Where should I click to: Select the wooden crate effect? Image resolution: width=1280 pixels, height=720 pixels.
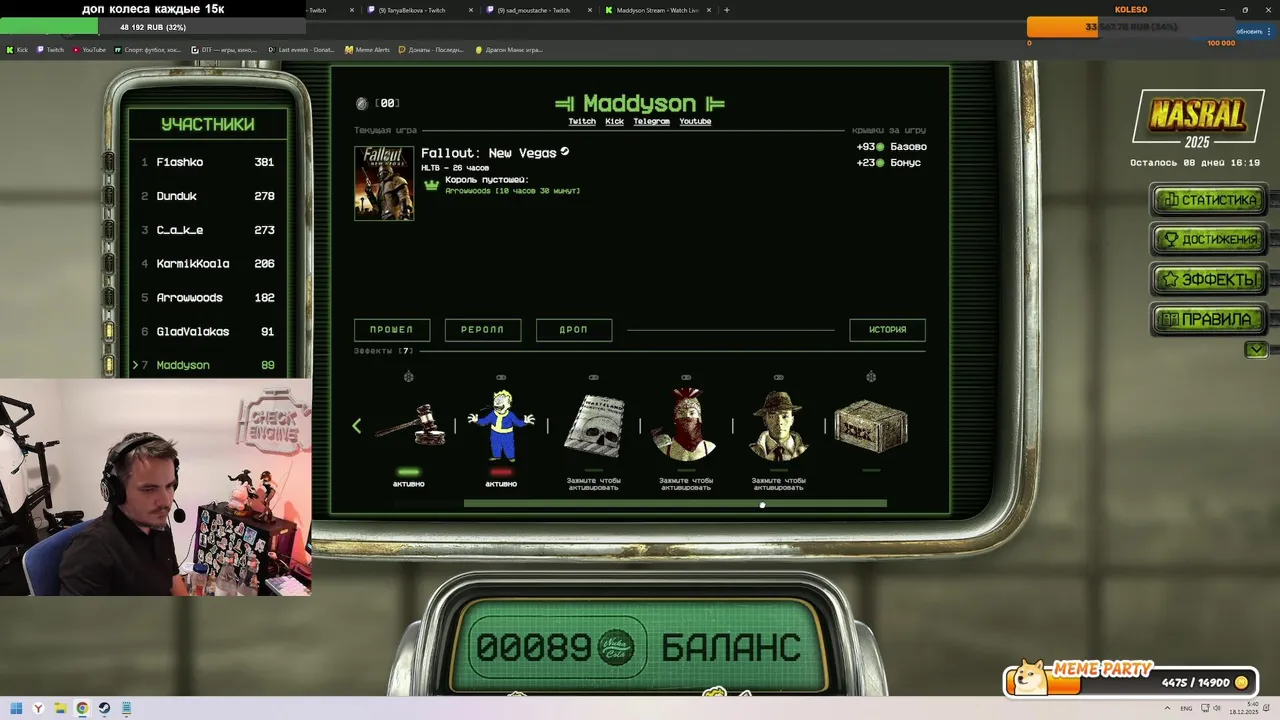[x=871, y=426]
